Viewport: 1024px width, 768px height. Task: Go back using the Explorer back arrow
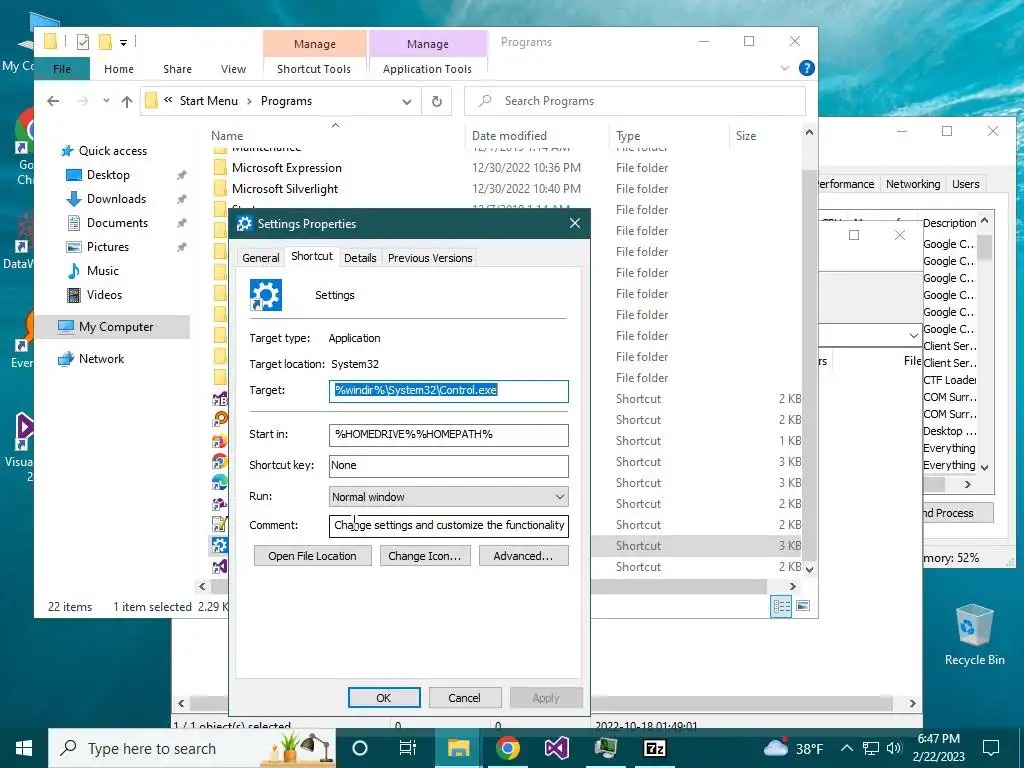coord(54,101)
